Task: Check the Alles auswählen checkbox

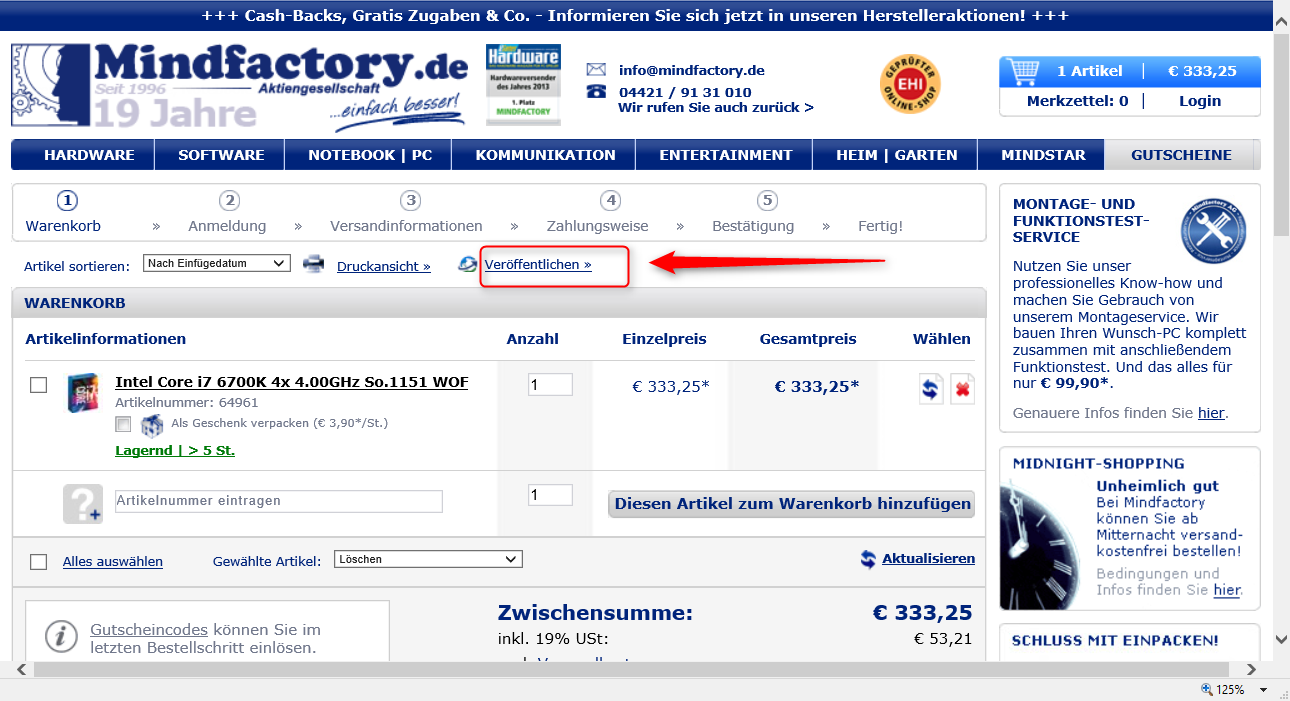Action: coord(38,562)
